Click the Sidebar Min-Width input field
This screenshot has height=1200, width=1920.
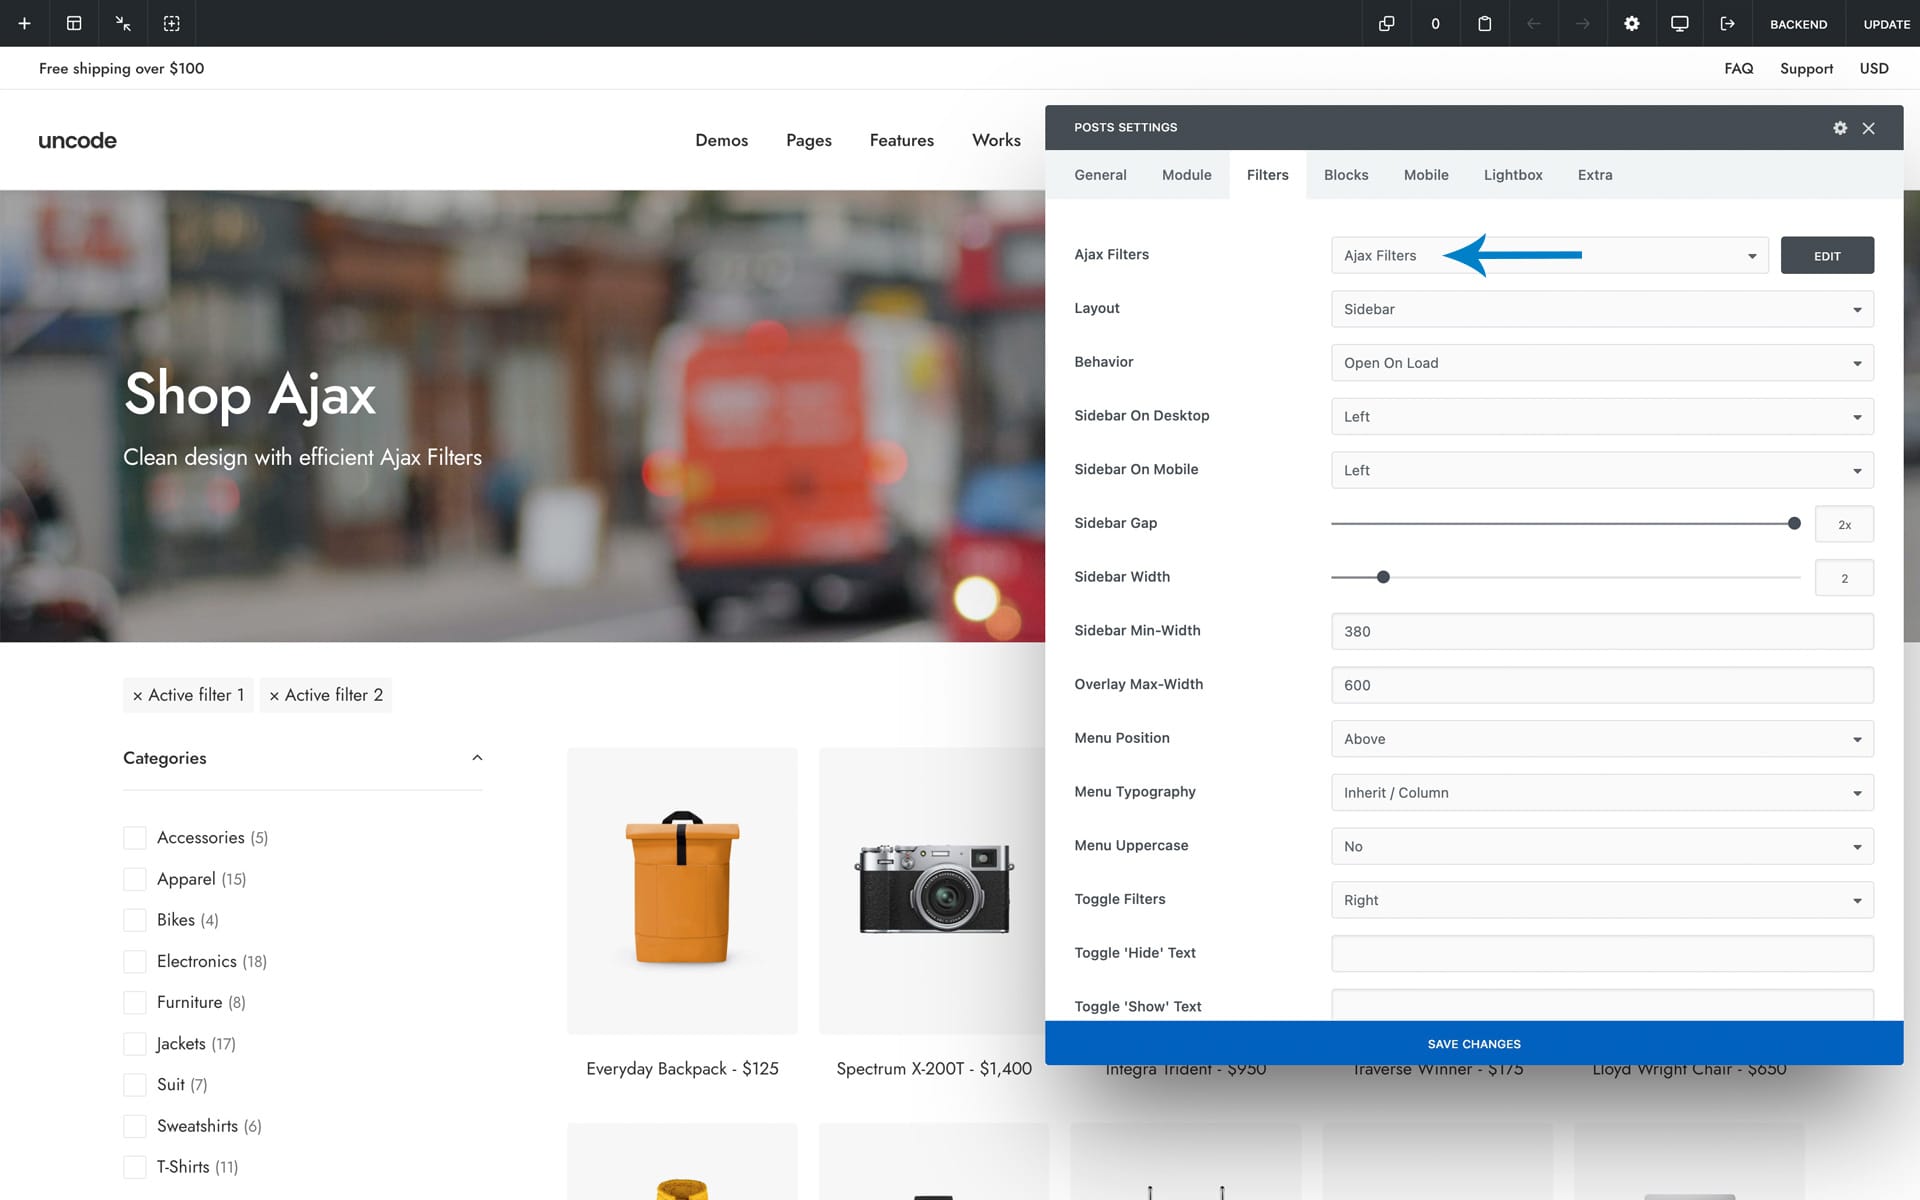1601,631
